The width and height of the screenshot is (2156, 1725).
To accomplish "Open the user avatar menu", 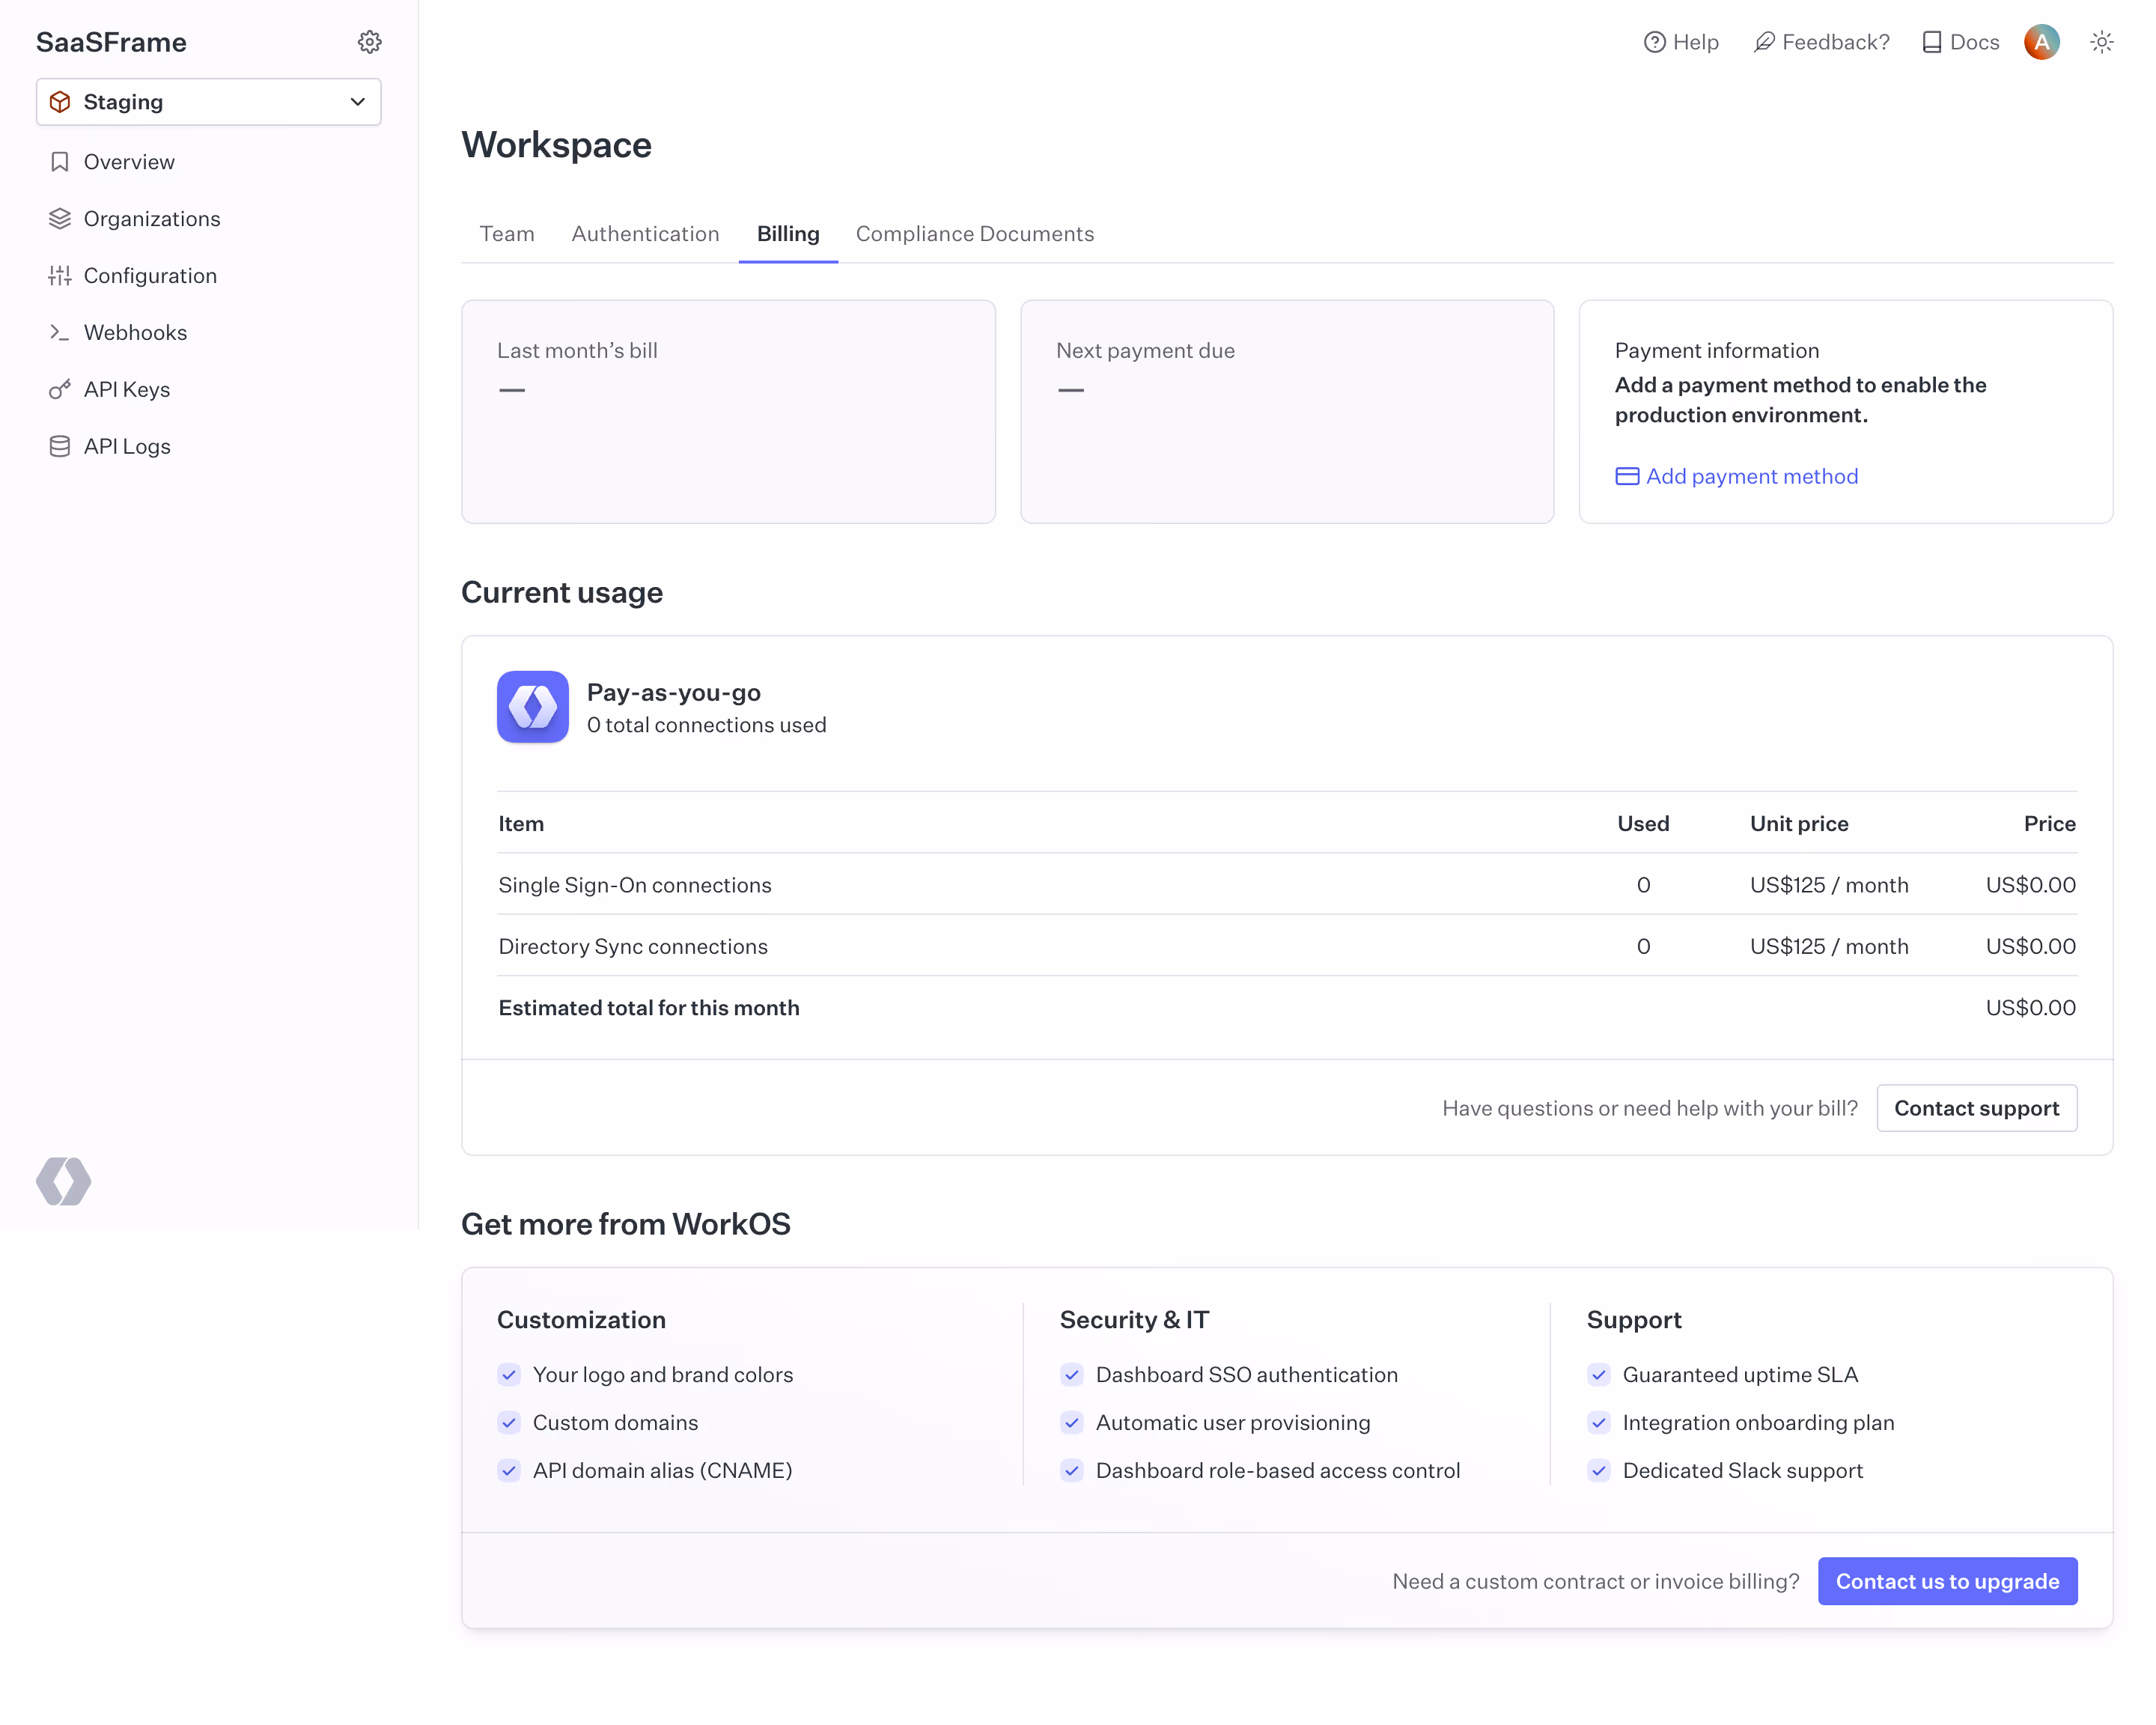I will [x=2042, y=42].
